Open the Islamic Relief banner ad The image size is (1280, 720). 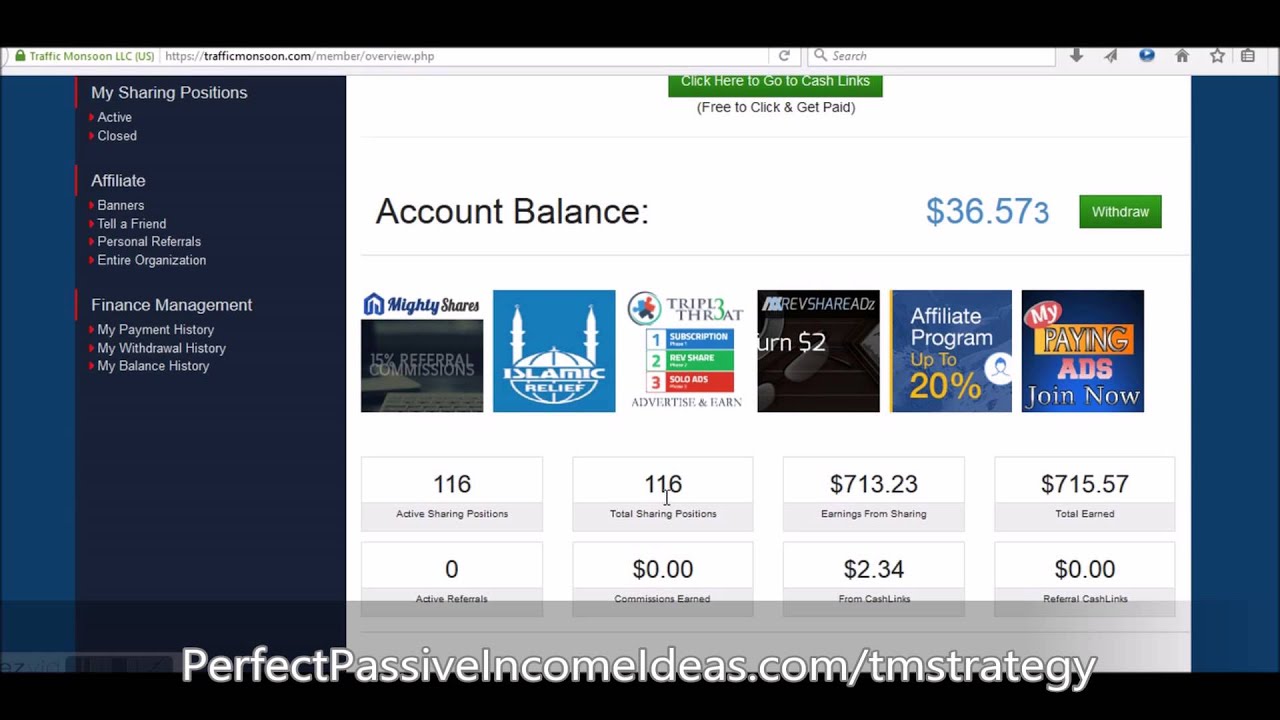[x=554, y=351]
